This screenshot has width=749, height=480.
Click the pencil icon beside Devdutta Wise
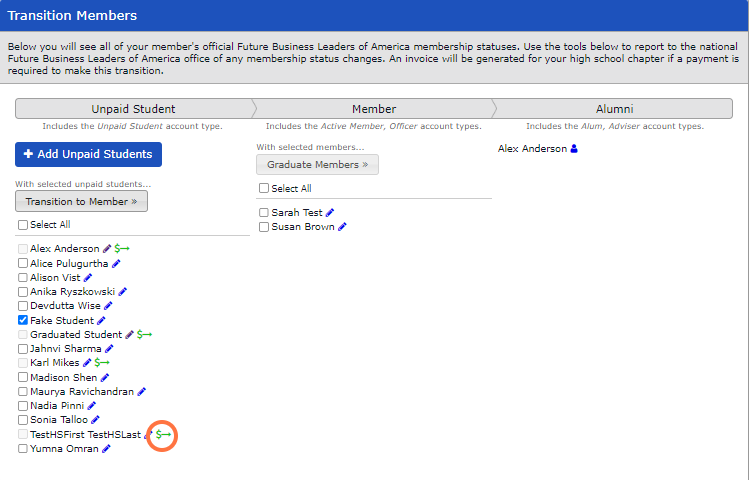(108, 306)
